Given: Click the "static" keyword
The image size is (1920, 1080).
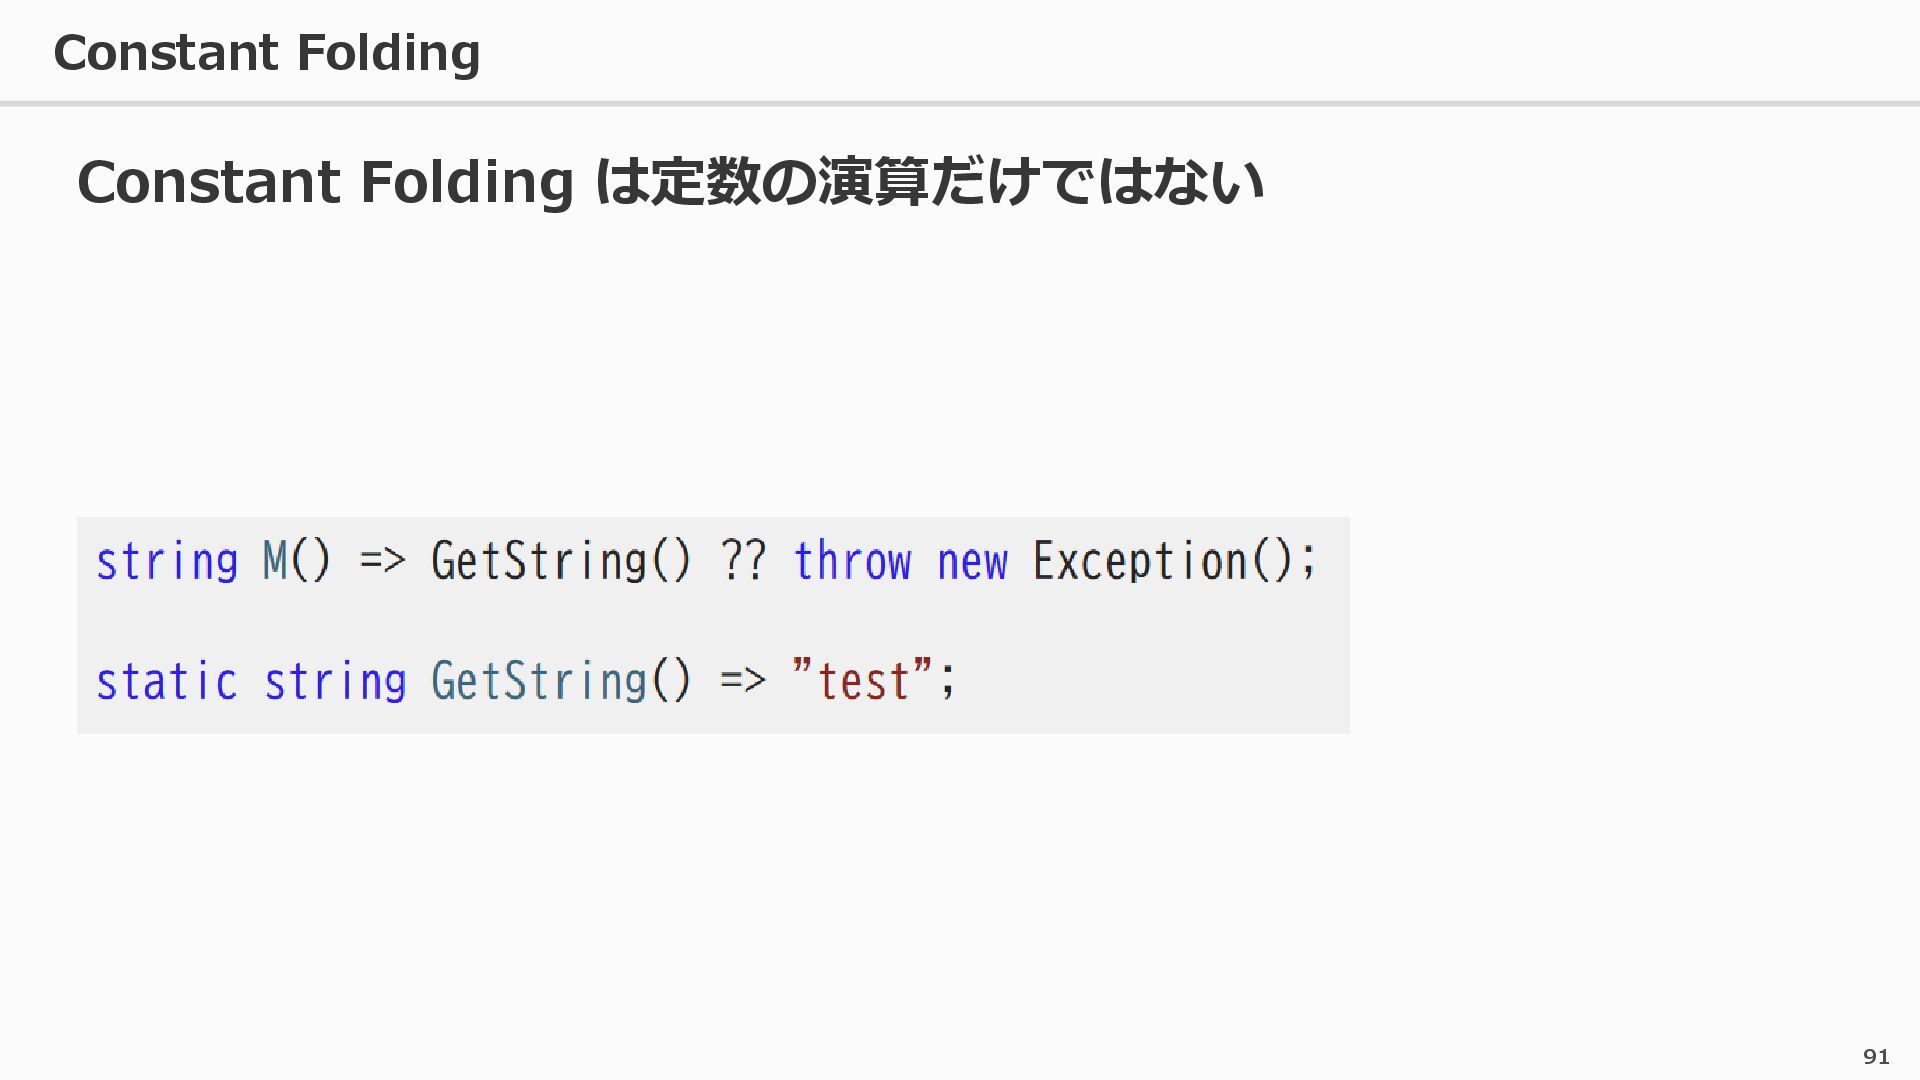Looking at the screenshot, I should click(167, 683).
